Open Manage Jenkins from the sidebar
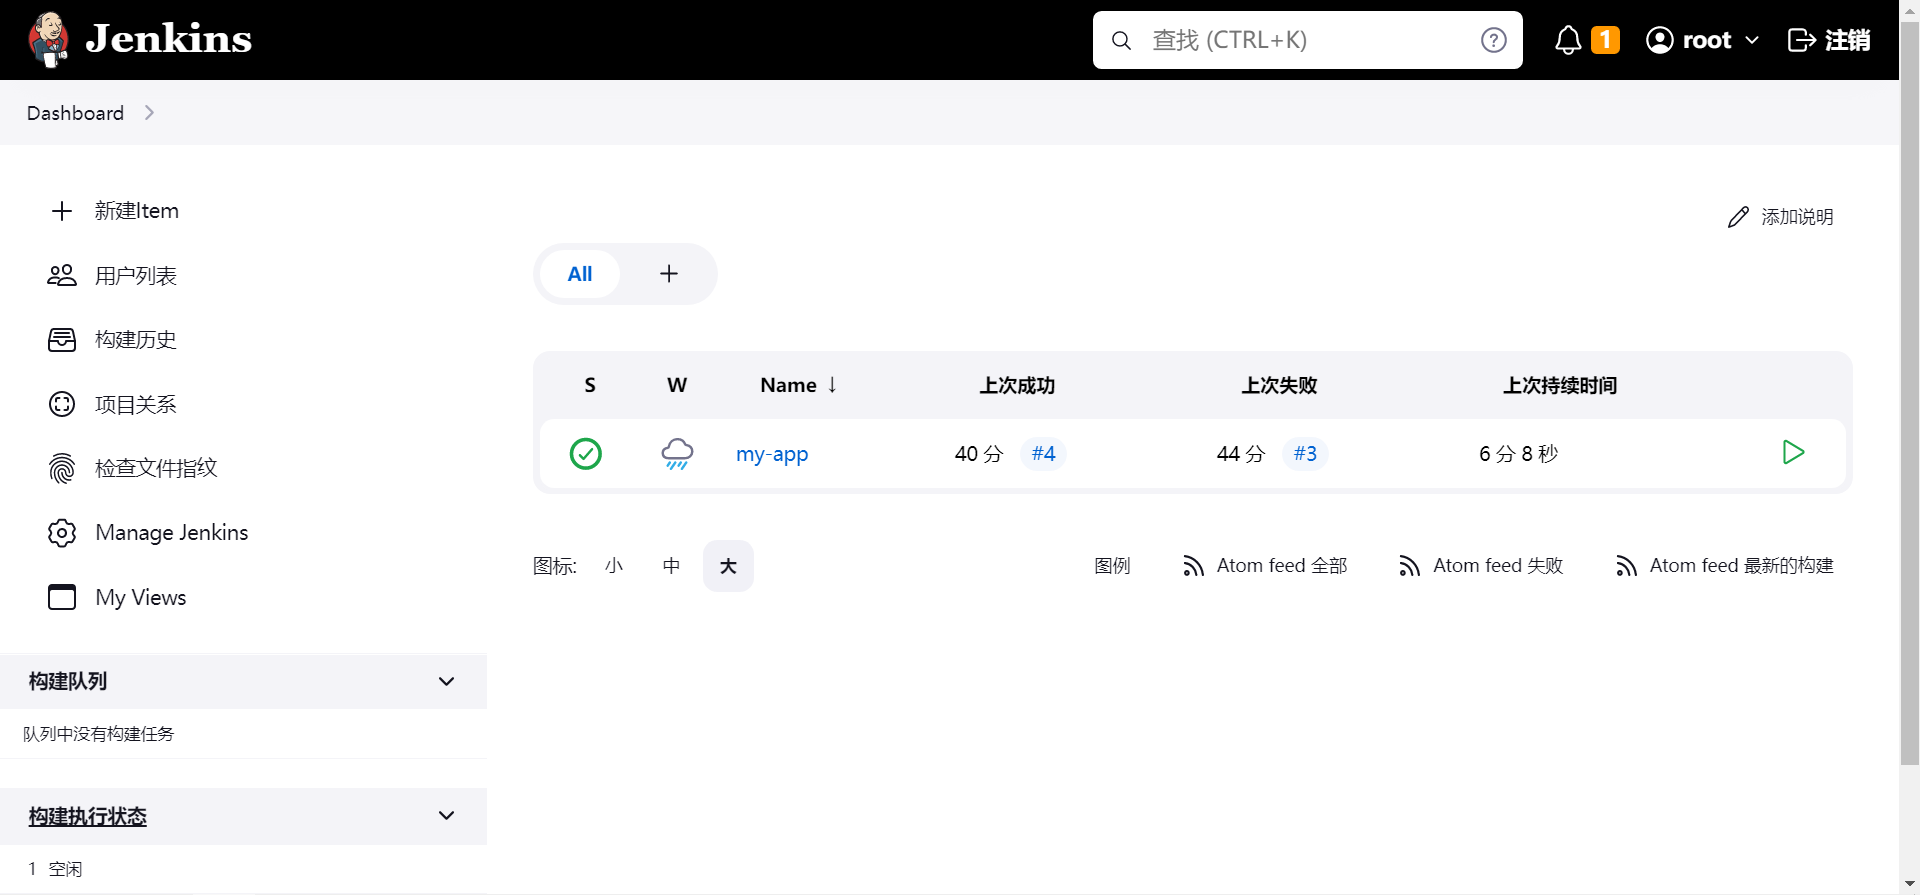Viewport: 1920px width, 895px height. coord(171,533)
